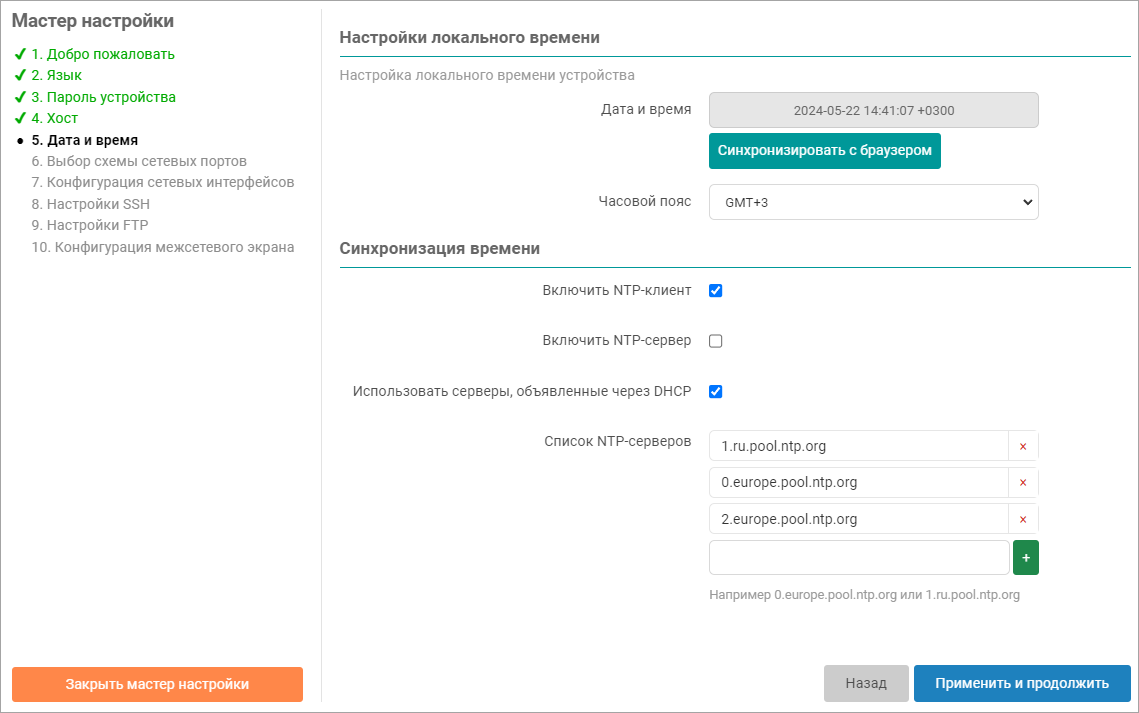Screen dimensions: 1139x713
Task: Enable the NTP server checkbox
Action: pyautogui.click(x=715, y=341)
